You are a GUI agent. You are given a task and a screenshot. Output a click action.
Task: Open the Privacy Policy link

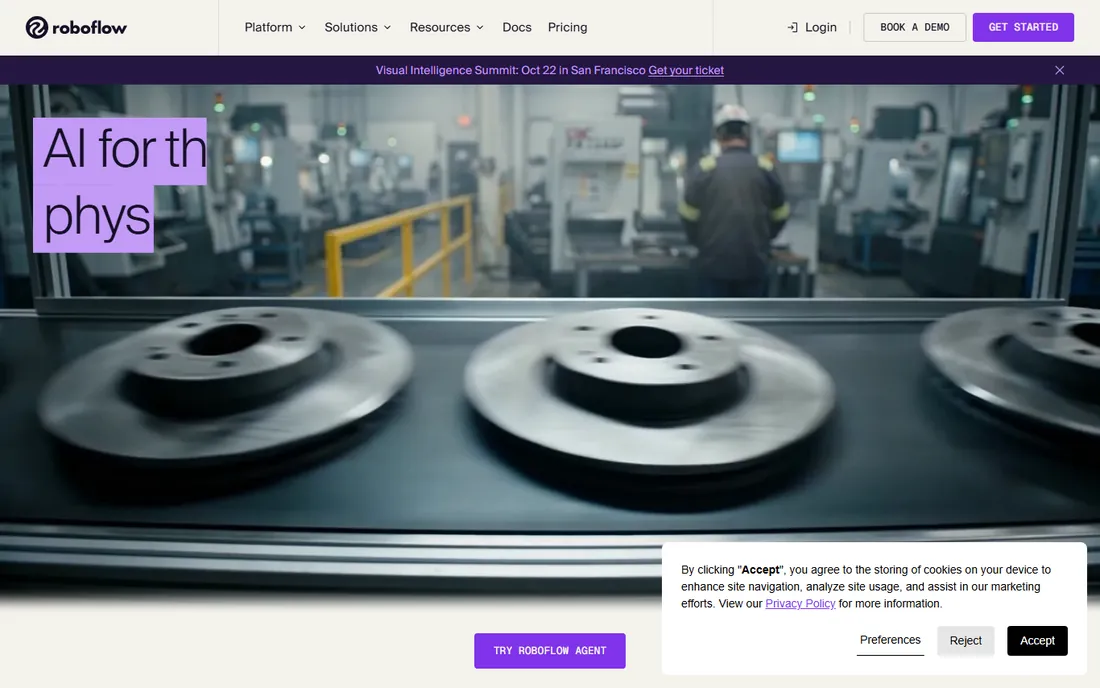point(800,604)
